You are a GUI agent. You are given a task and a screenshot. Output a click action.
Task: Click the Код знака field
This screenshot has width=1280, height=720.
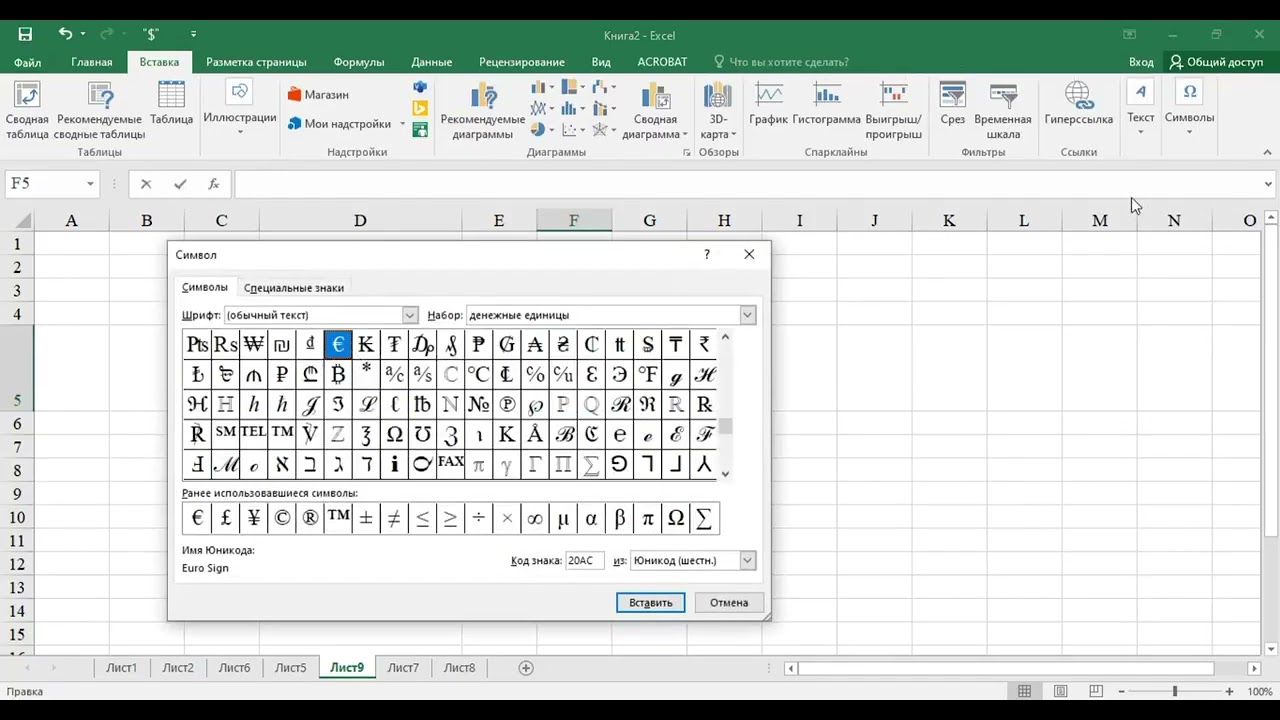[x=585, y=560]
